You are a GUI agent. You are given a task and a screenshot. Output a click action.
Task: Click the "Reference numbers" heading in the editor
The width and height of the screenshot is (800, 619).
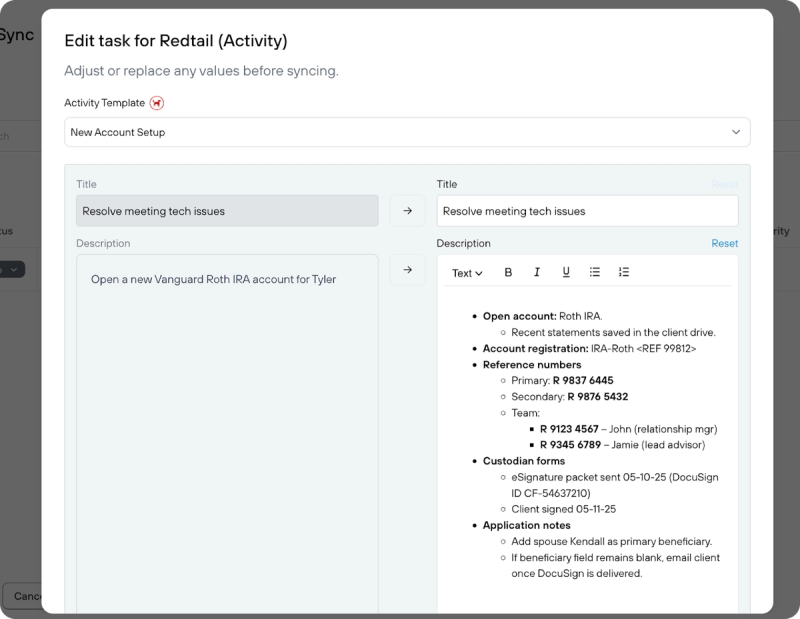[x=531, y=365]
